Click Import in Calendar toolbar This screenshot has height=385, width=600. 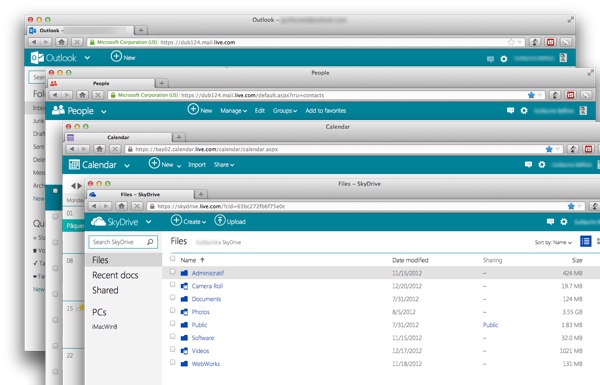click(x=197, y=165)
